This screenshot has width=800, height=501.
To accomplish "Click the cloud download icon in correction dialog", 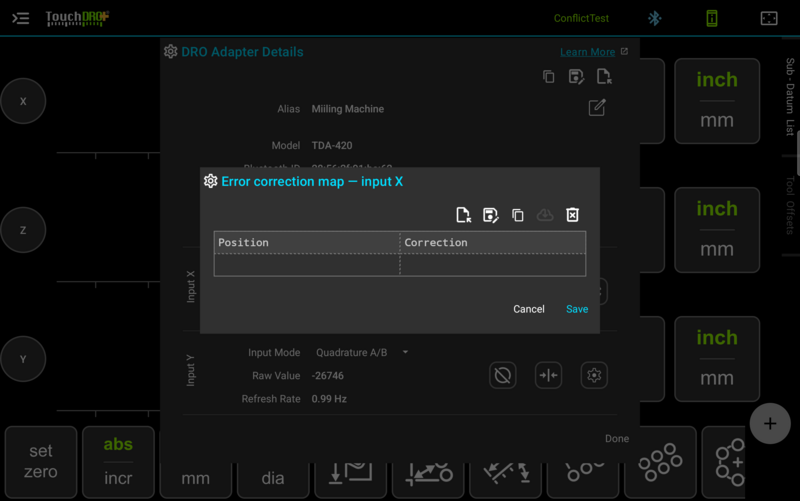I will point(545,215).
